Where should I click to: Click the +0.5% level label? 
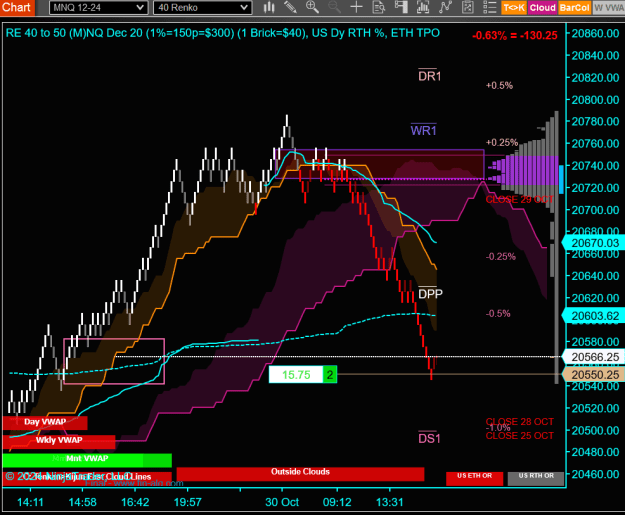(499, 85)
